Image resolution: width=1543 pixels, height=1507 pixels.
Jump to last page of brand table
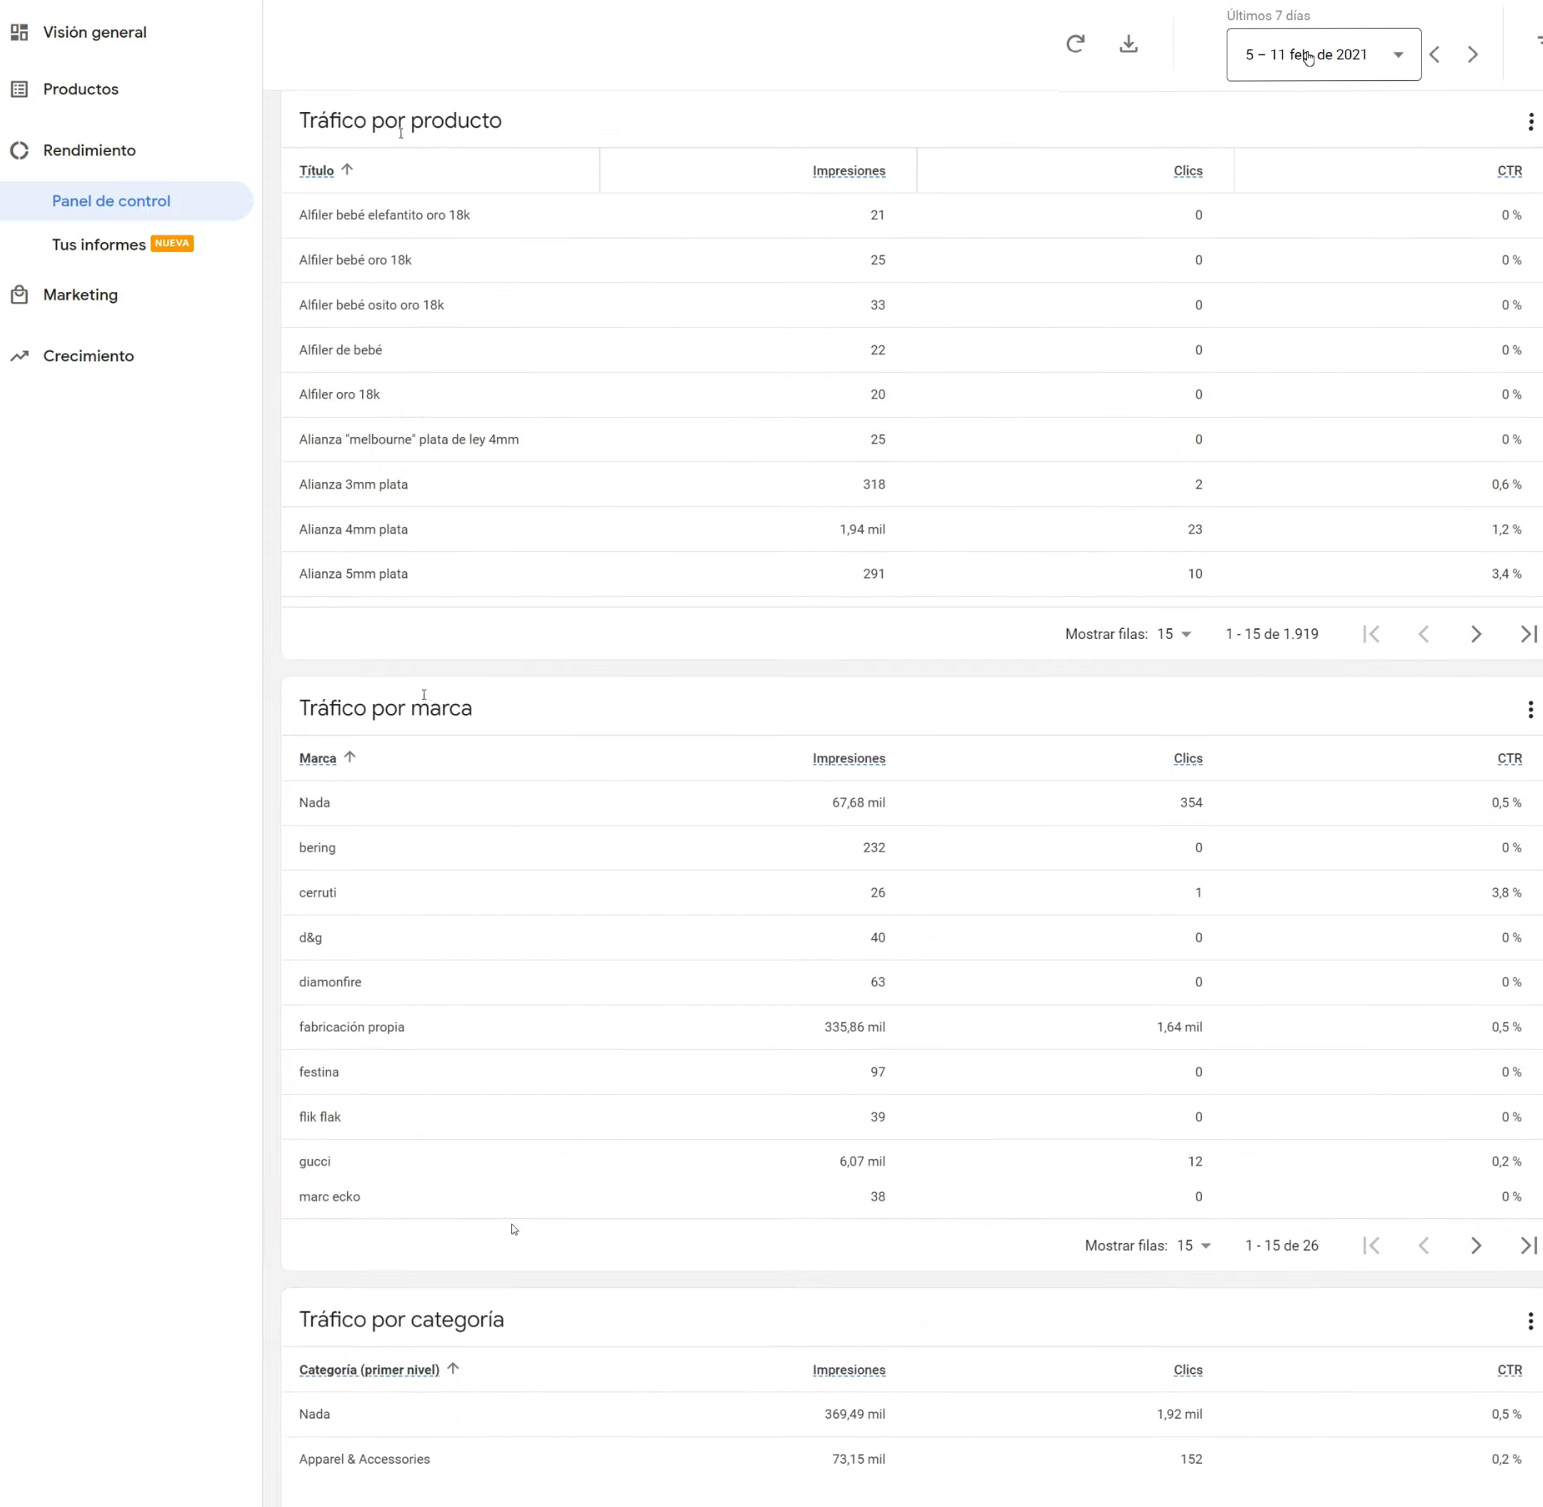(1527, 1245)
